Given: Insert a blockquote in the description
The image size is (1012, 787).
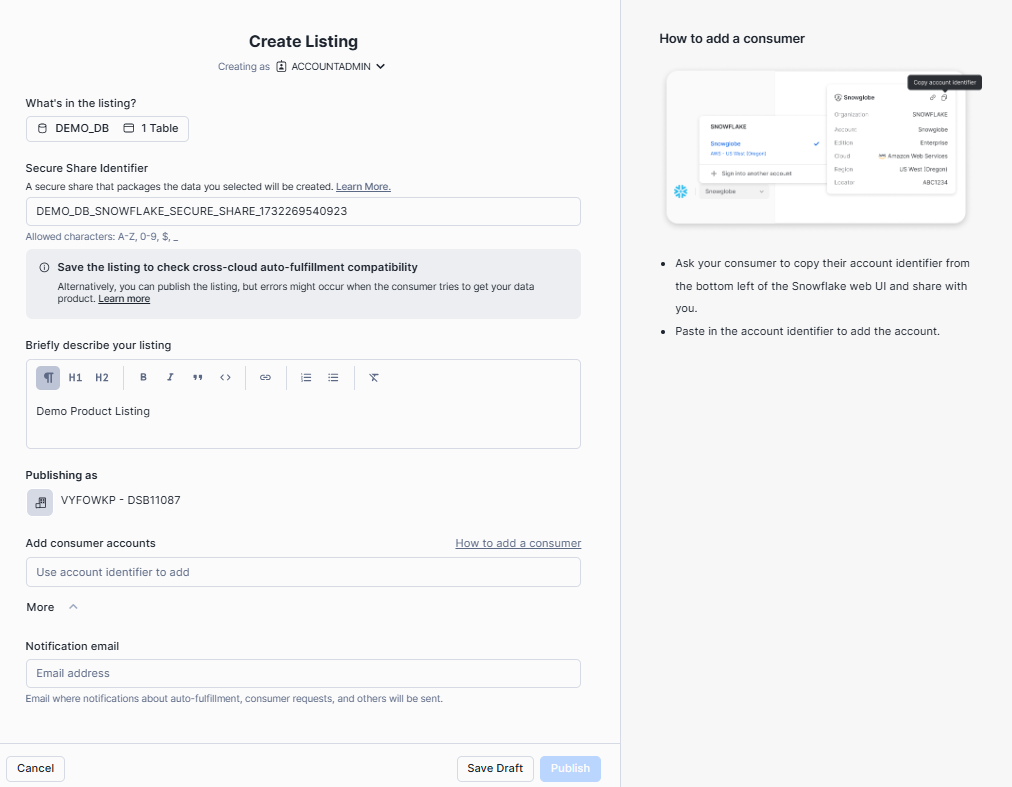Looking at the screenshot, I should [x=197, y=378].
